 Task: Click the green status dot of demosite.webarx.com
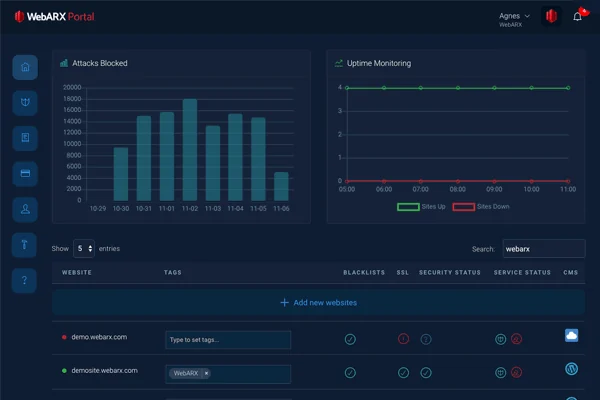tap(64, 371)
